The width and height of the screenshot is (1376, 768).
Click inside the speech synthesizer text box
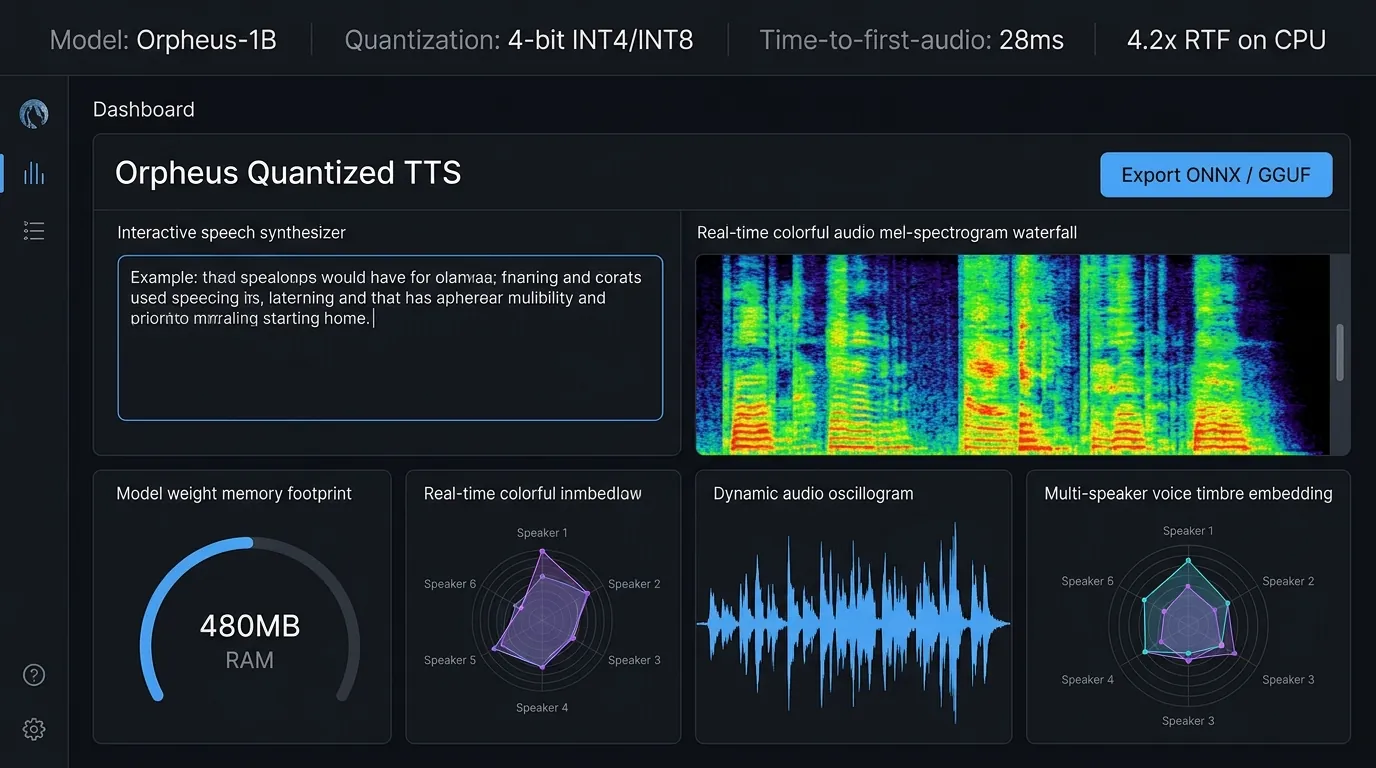pos(390,337)
